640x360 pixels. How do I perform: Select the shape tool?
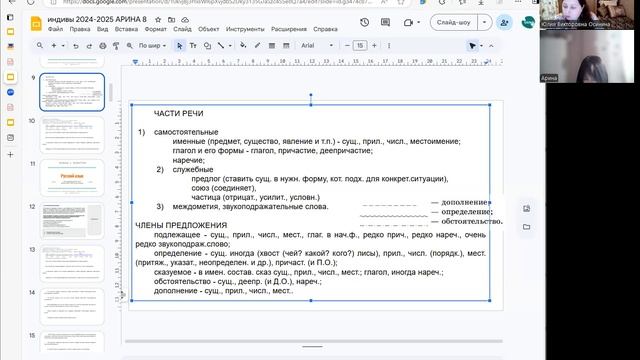[x=207, y=46]
